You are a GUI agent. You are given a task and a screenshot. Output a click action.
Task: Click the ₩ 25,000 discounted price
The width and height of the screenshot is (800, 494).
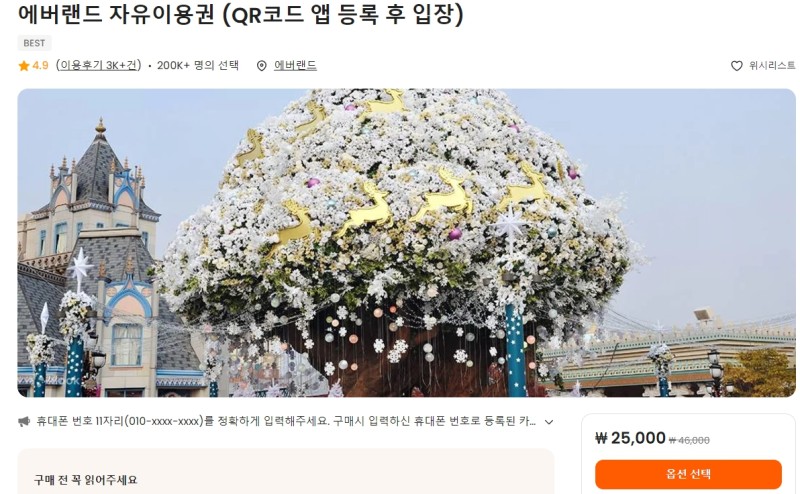(630, 438)
